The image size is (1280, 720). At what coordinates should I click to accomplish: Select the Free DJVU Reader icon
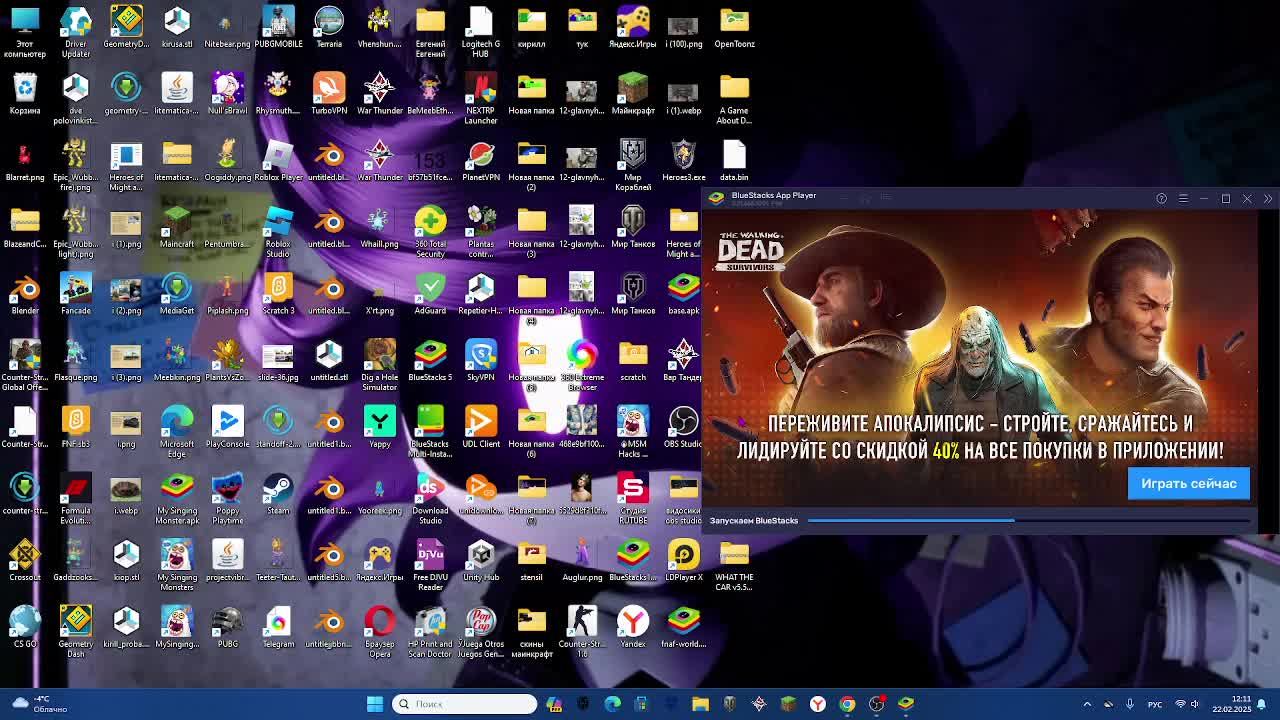click(x=430, y=566)
